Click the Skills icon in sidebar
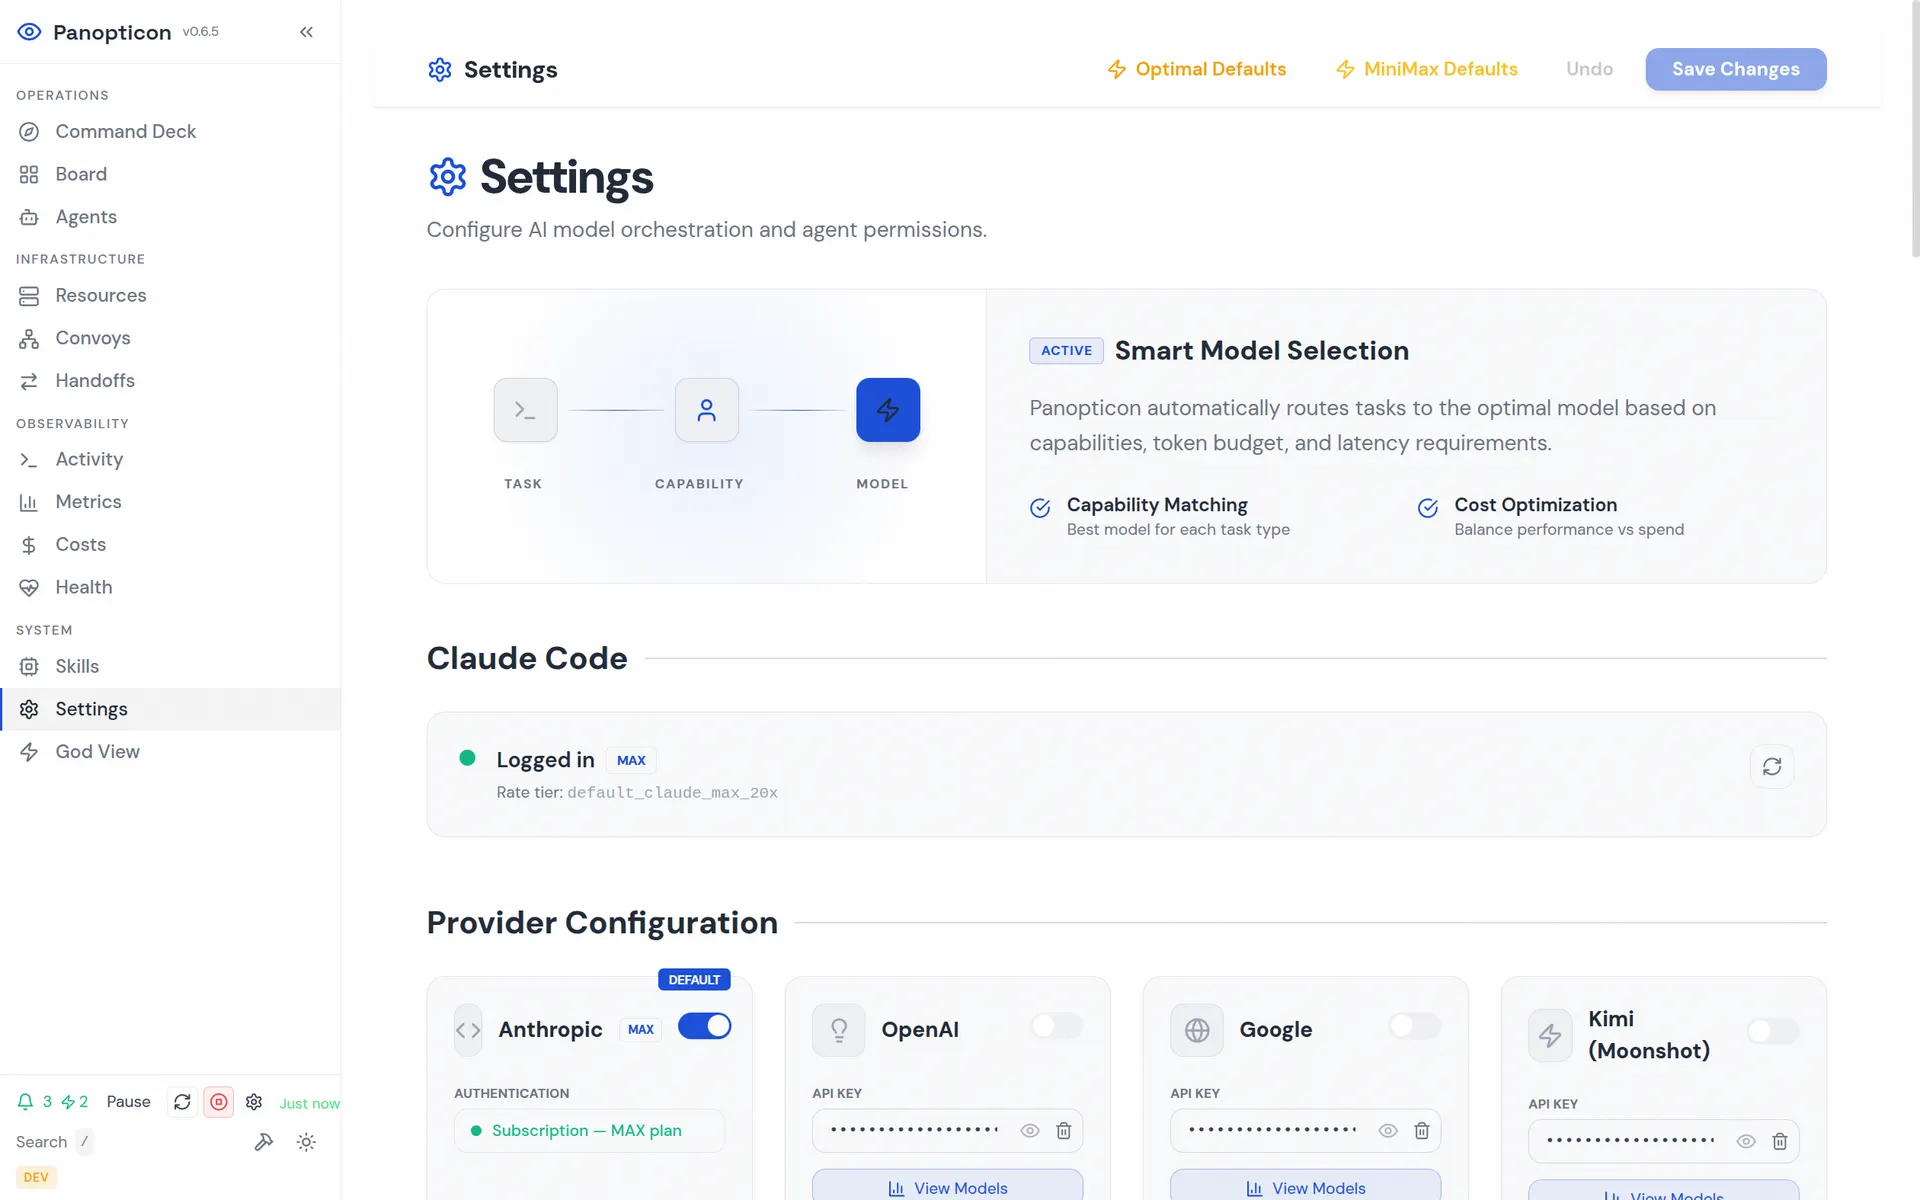 29,666
